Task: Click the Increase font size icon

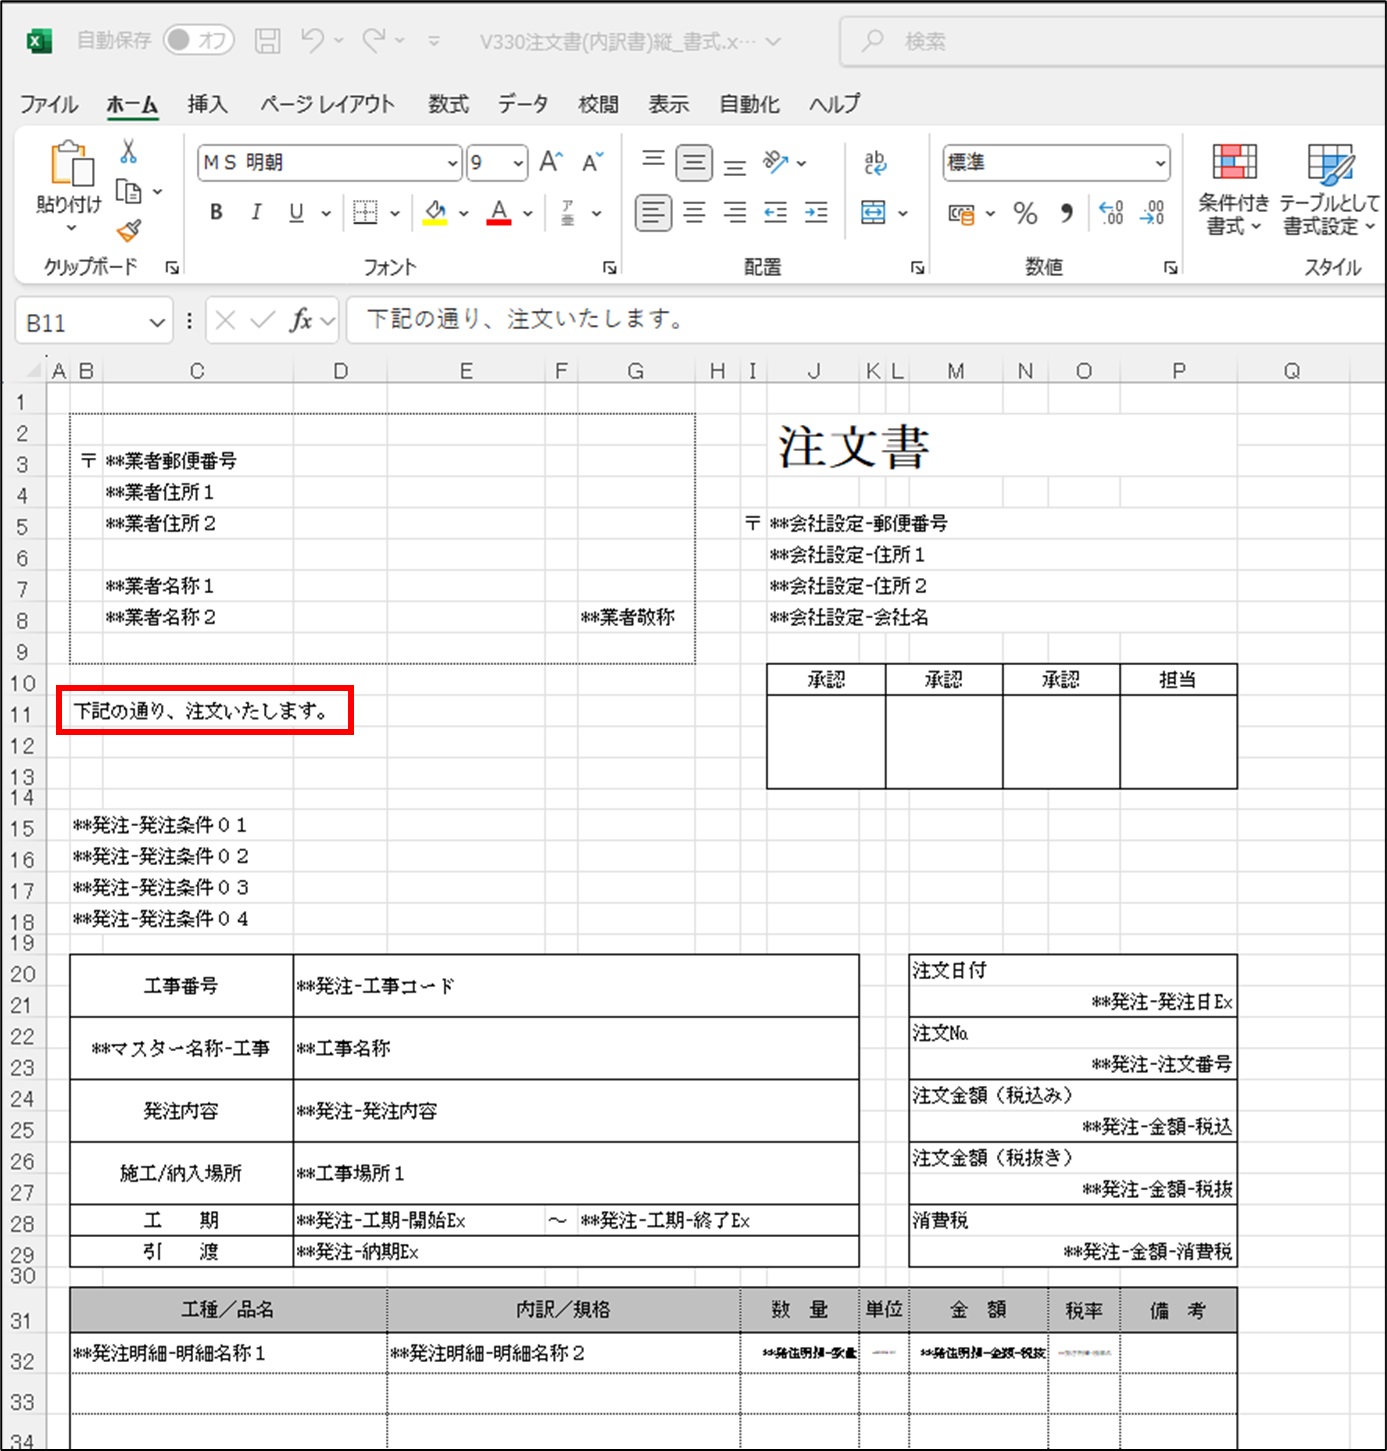Action: pyautogui.click(x=551, y=162)
